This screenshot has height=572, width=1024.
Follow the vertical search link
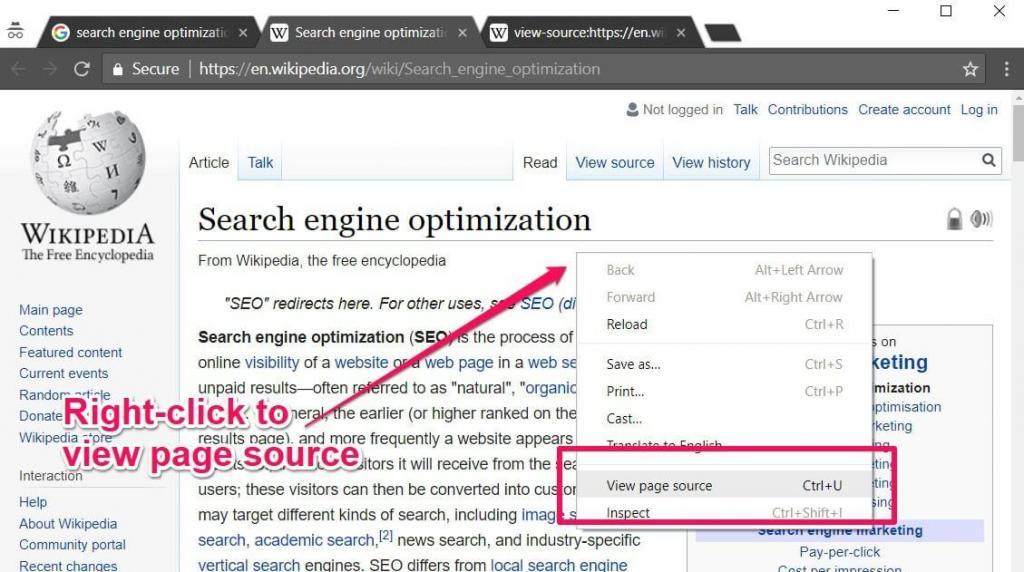(x=249, y=565)
